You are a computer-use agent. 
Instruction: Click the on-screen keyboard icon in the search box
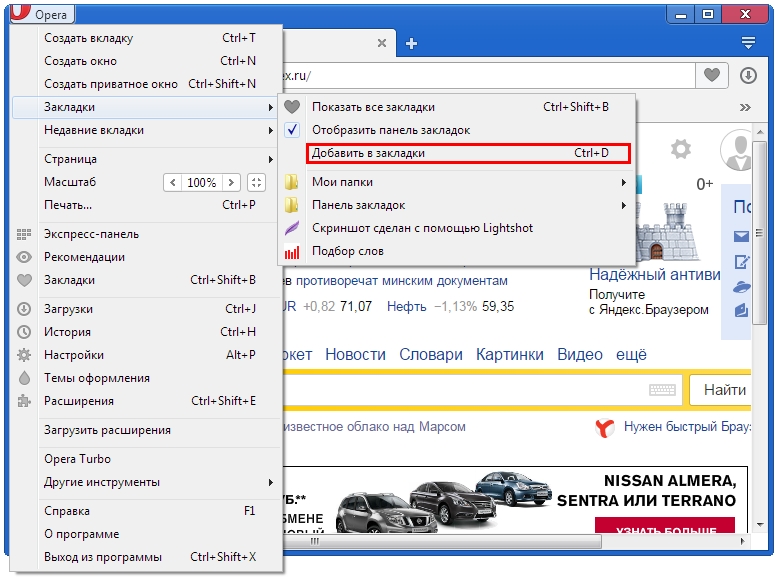pos(662,389)
